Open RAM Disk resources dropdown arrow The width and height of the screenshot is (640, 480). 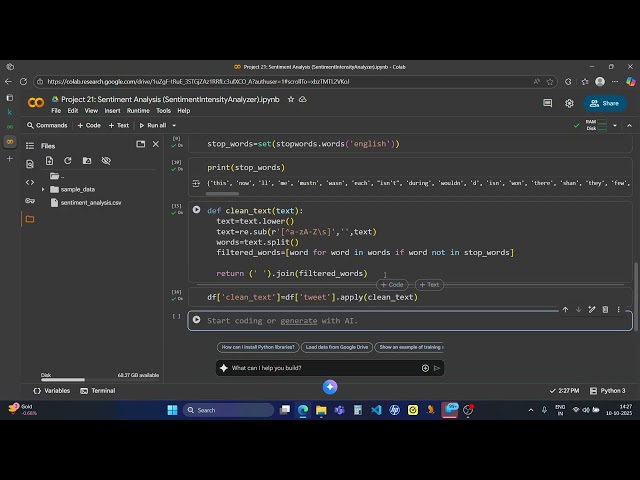click(x=615, y=126)
